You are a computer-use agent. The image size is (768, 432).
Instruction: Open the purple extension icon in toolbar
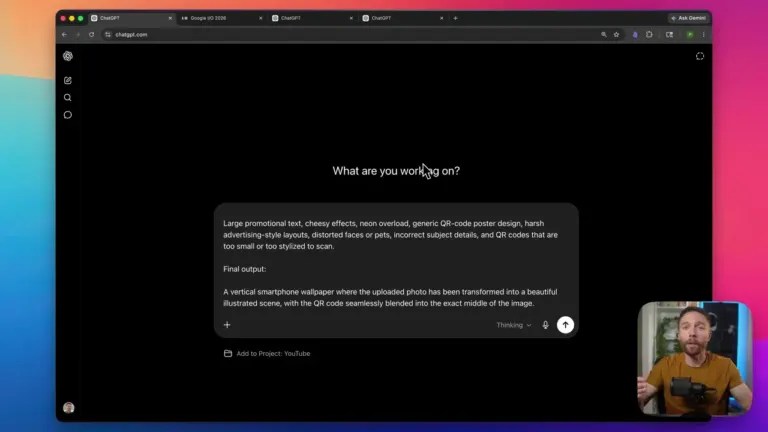pos(635,35)
